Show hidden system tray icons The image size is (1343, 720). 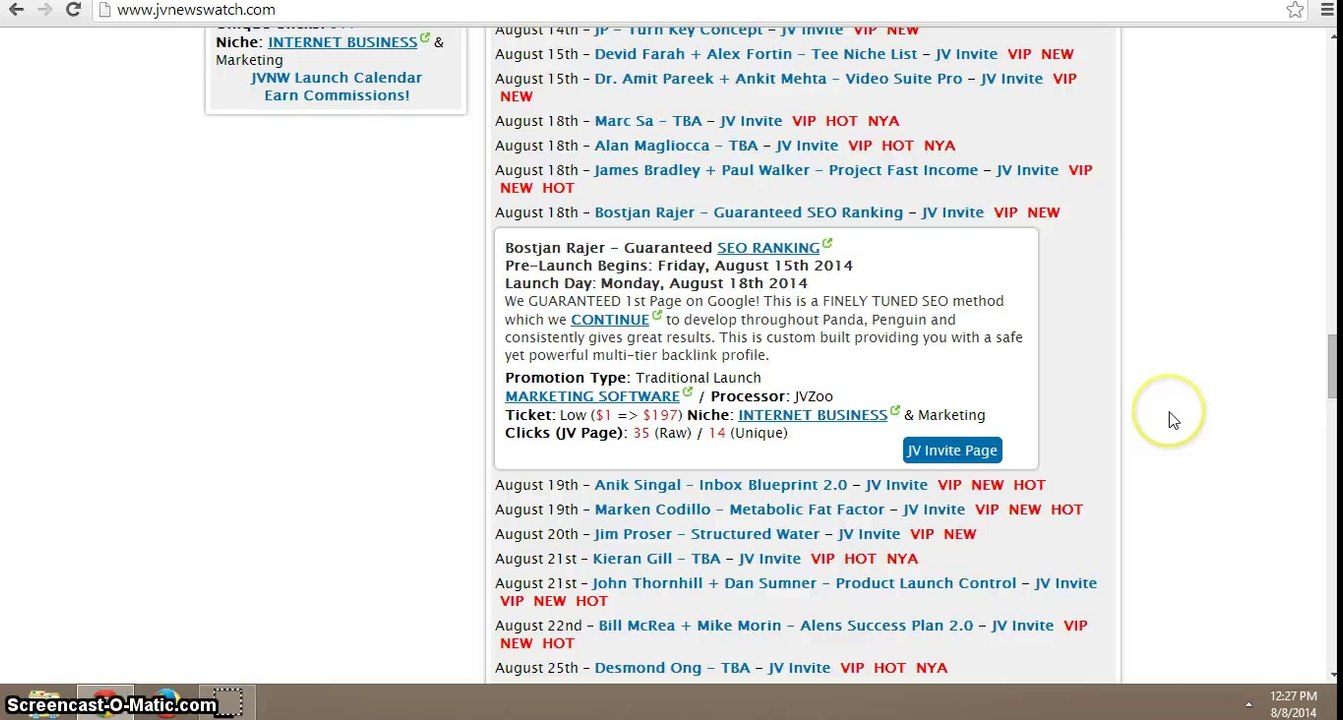[x=1248, y=704]
